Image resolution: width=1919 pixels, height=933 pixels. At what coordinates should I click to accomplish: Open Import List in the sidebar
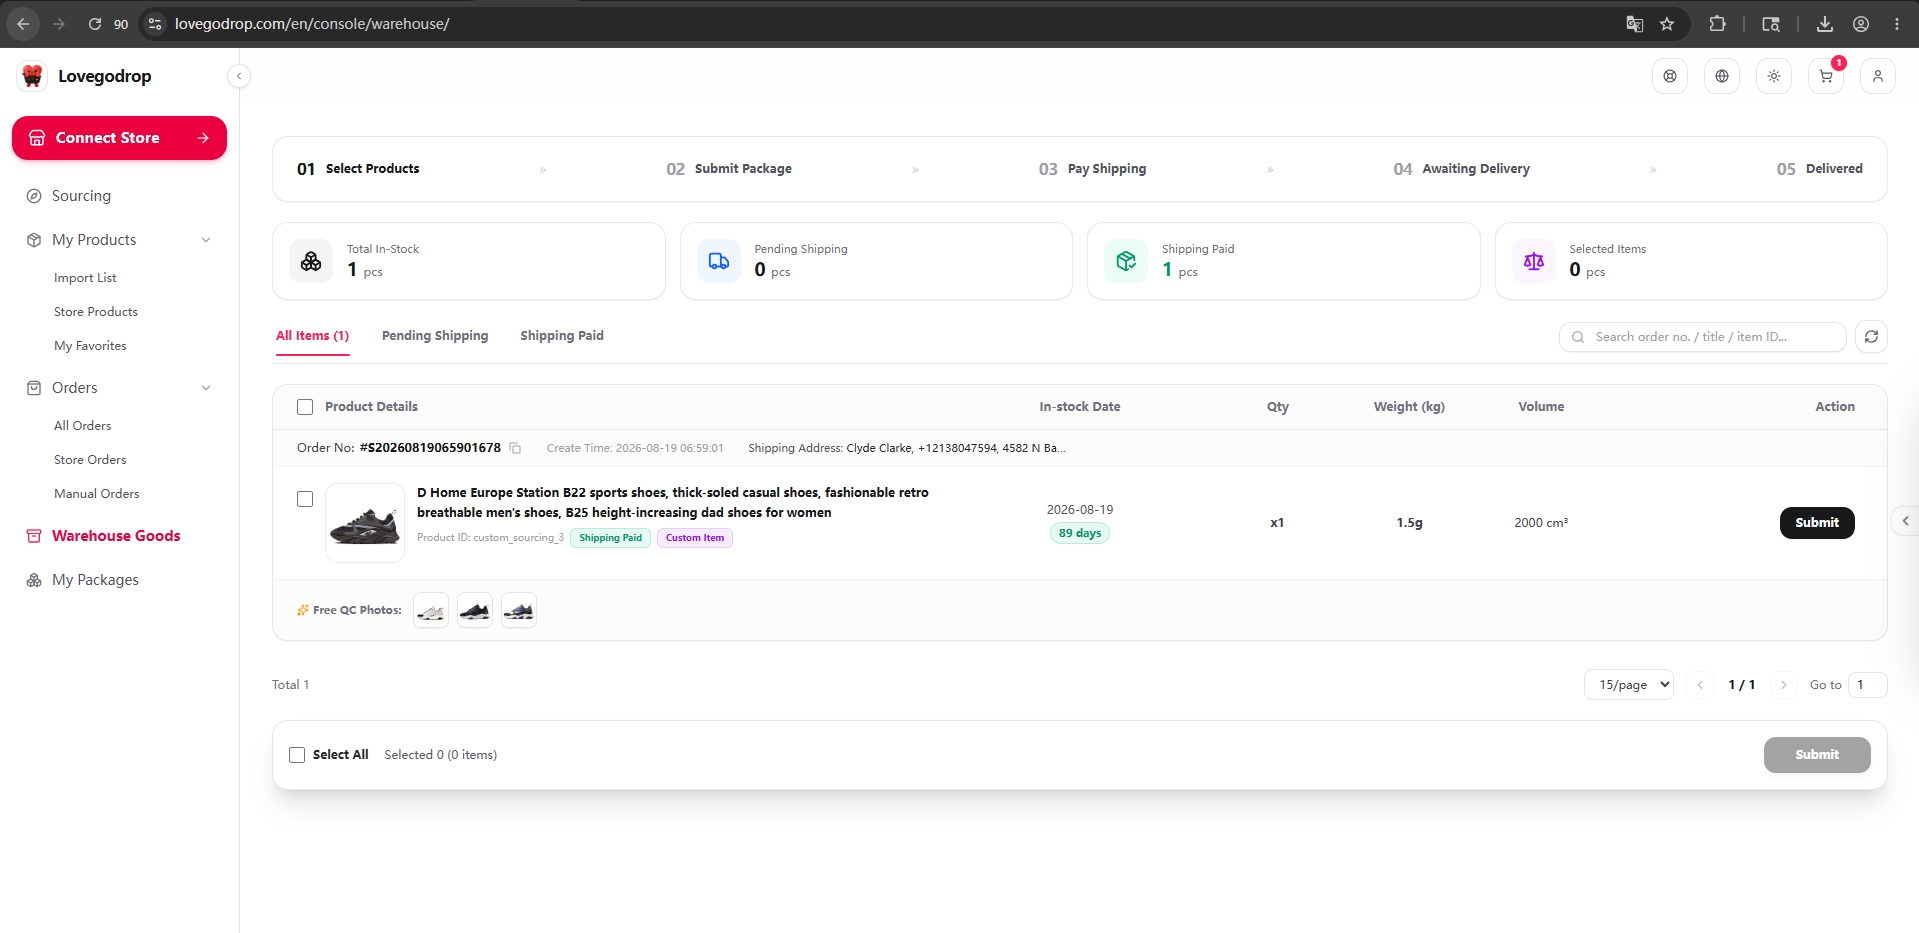pyautogui.click(x=85, y=278)
